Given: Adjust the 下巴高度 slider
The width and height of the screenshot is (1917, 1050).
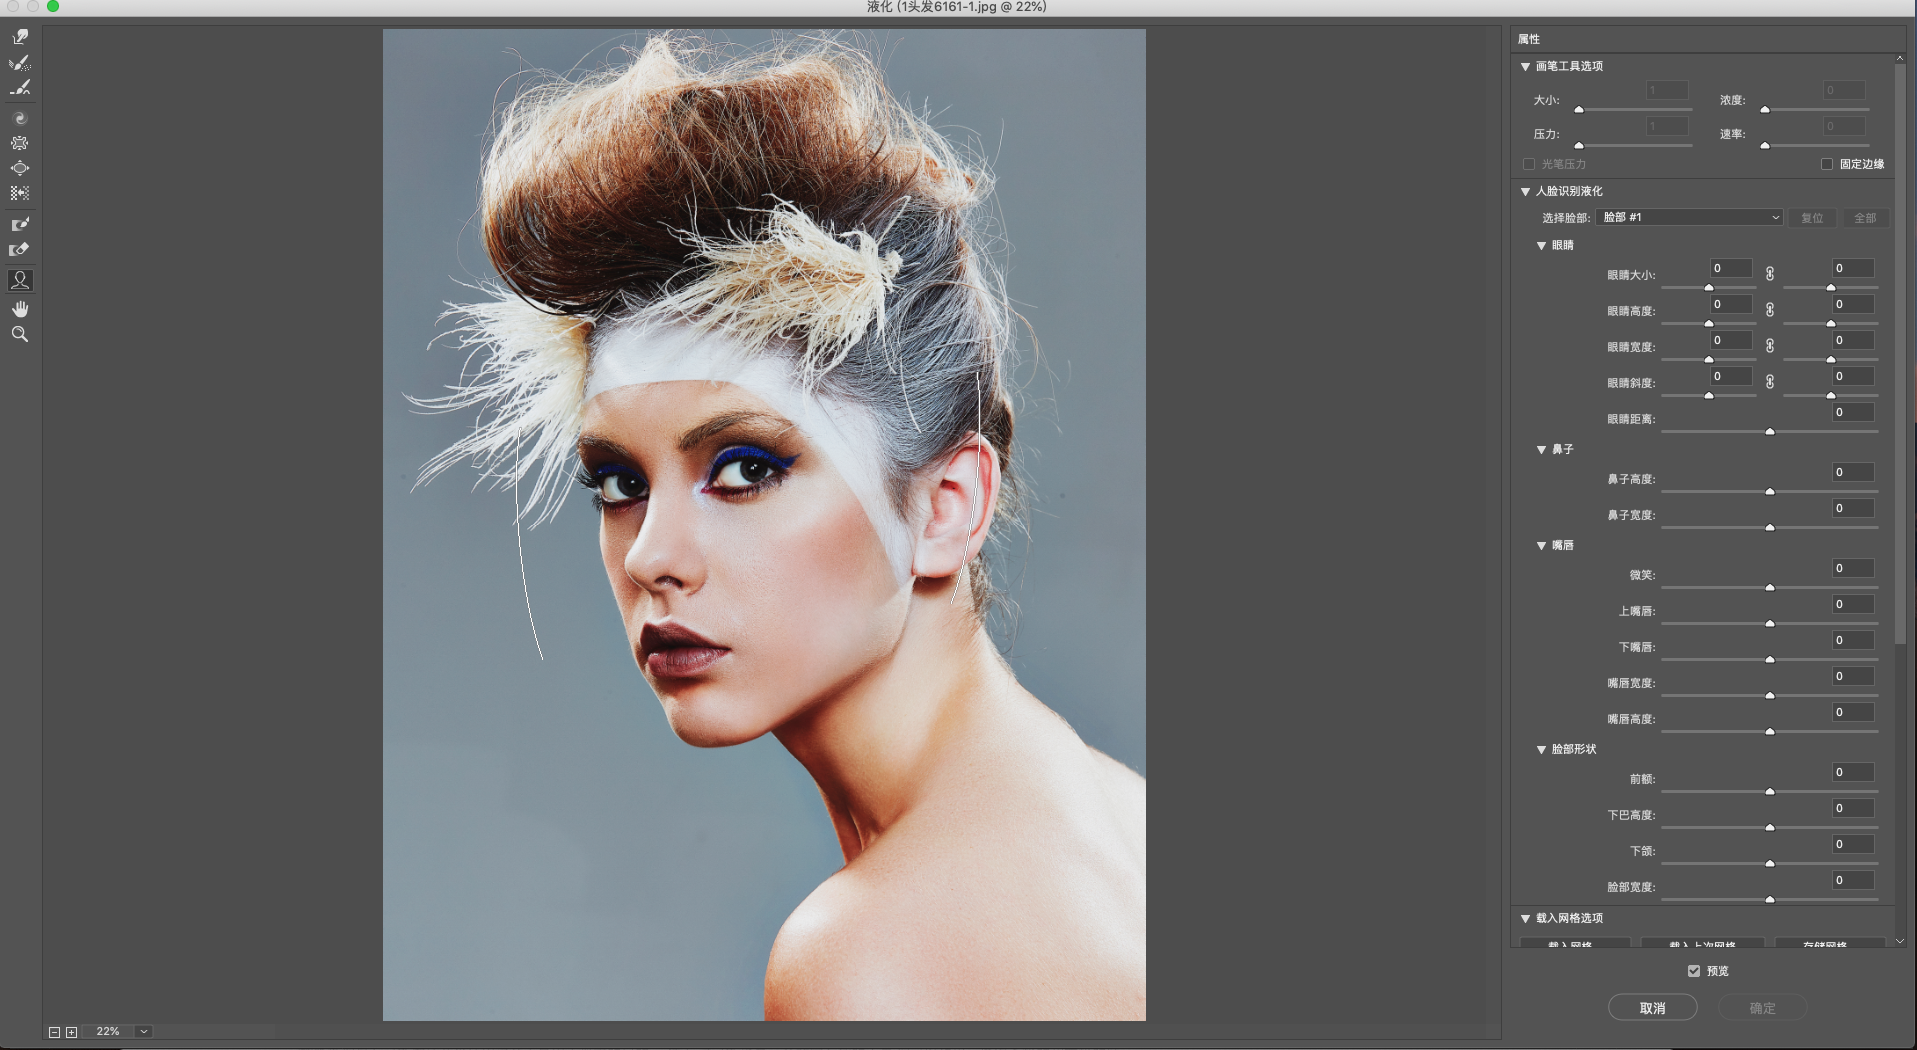Looking at the screenshot, I should pos(1770,827).
